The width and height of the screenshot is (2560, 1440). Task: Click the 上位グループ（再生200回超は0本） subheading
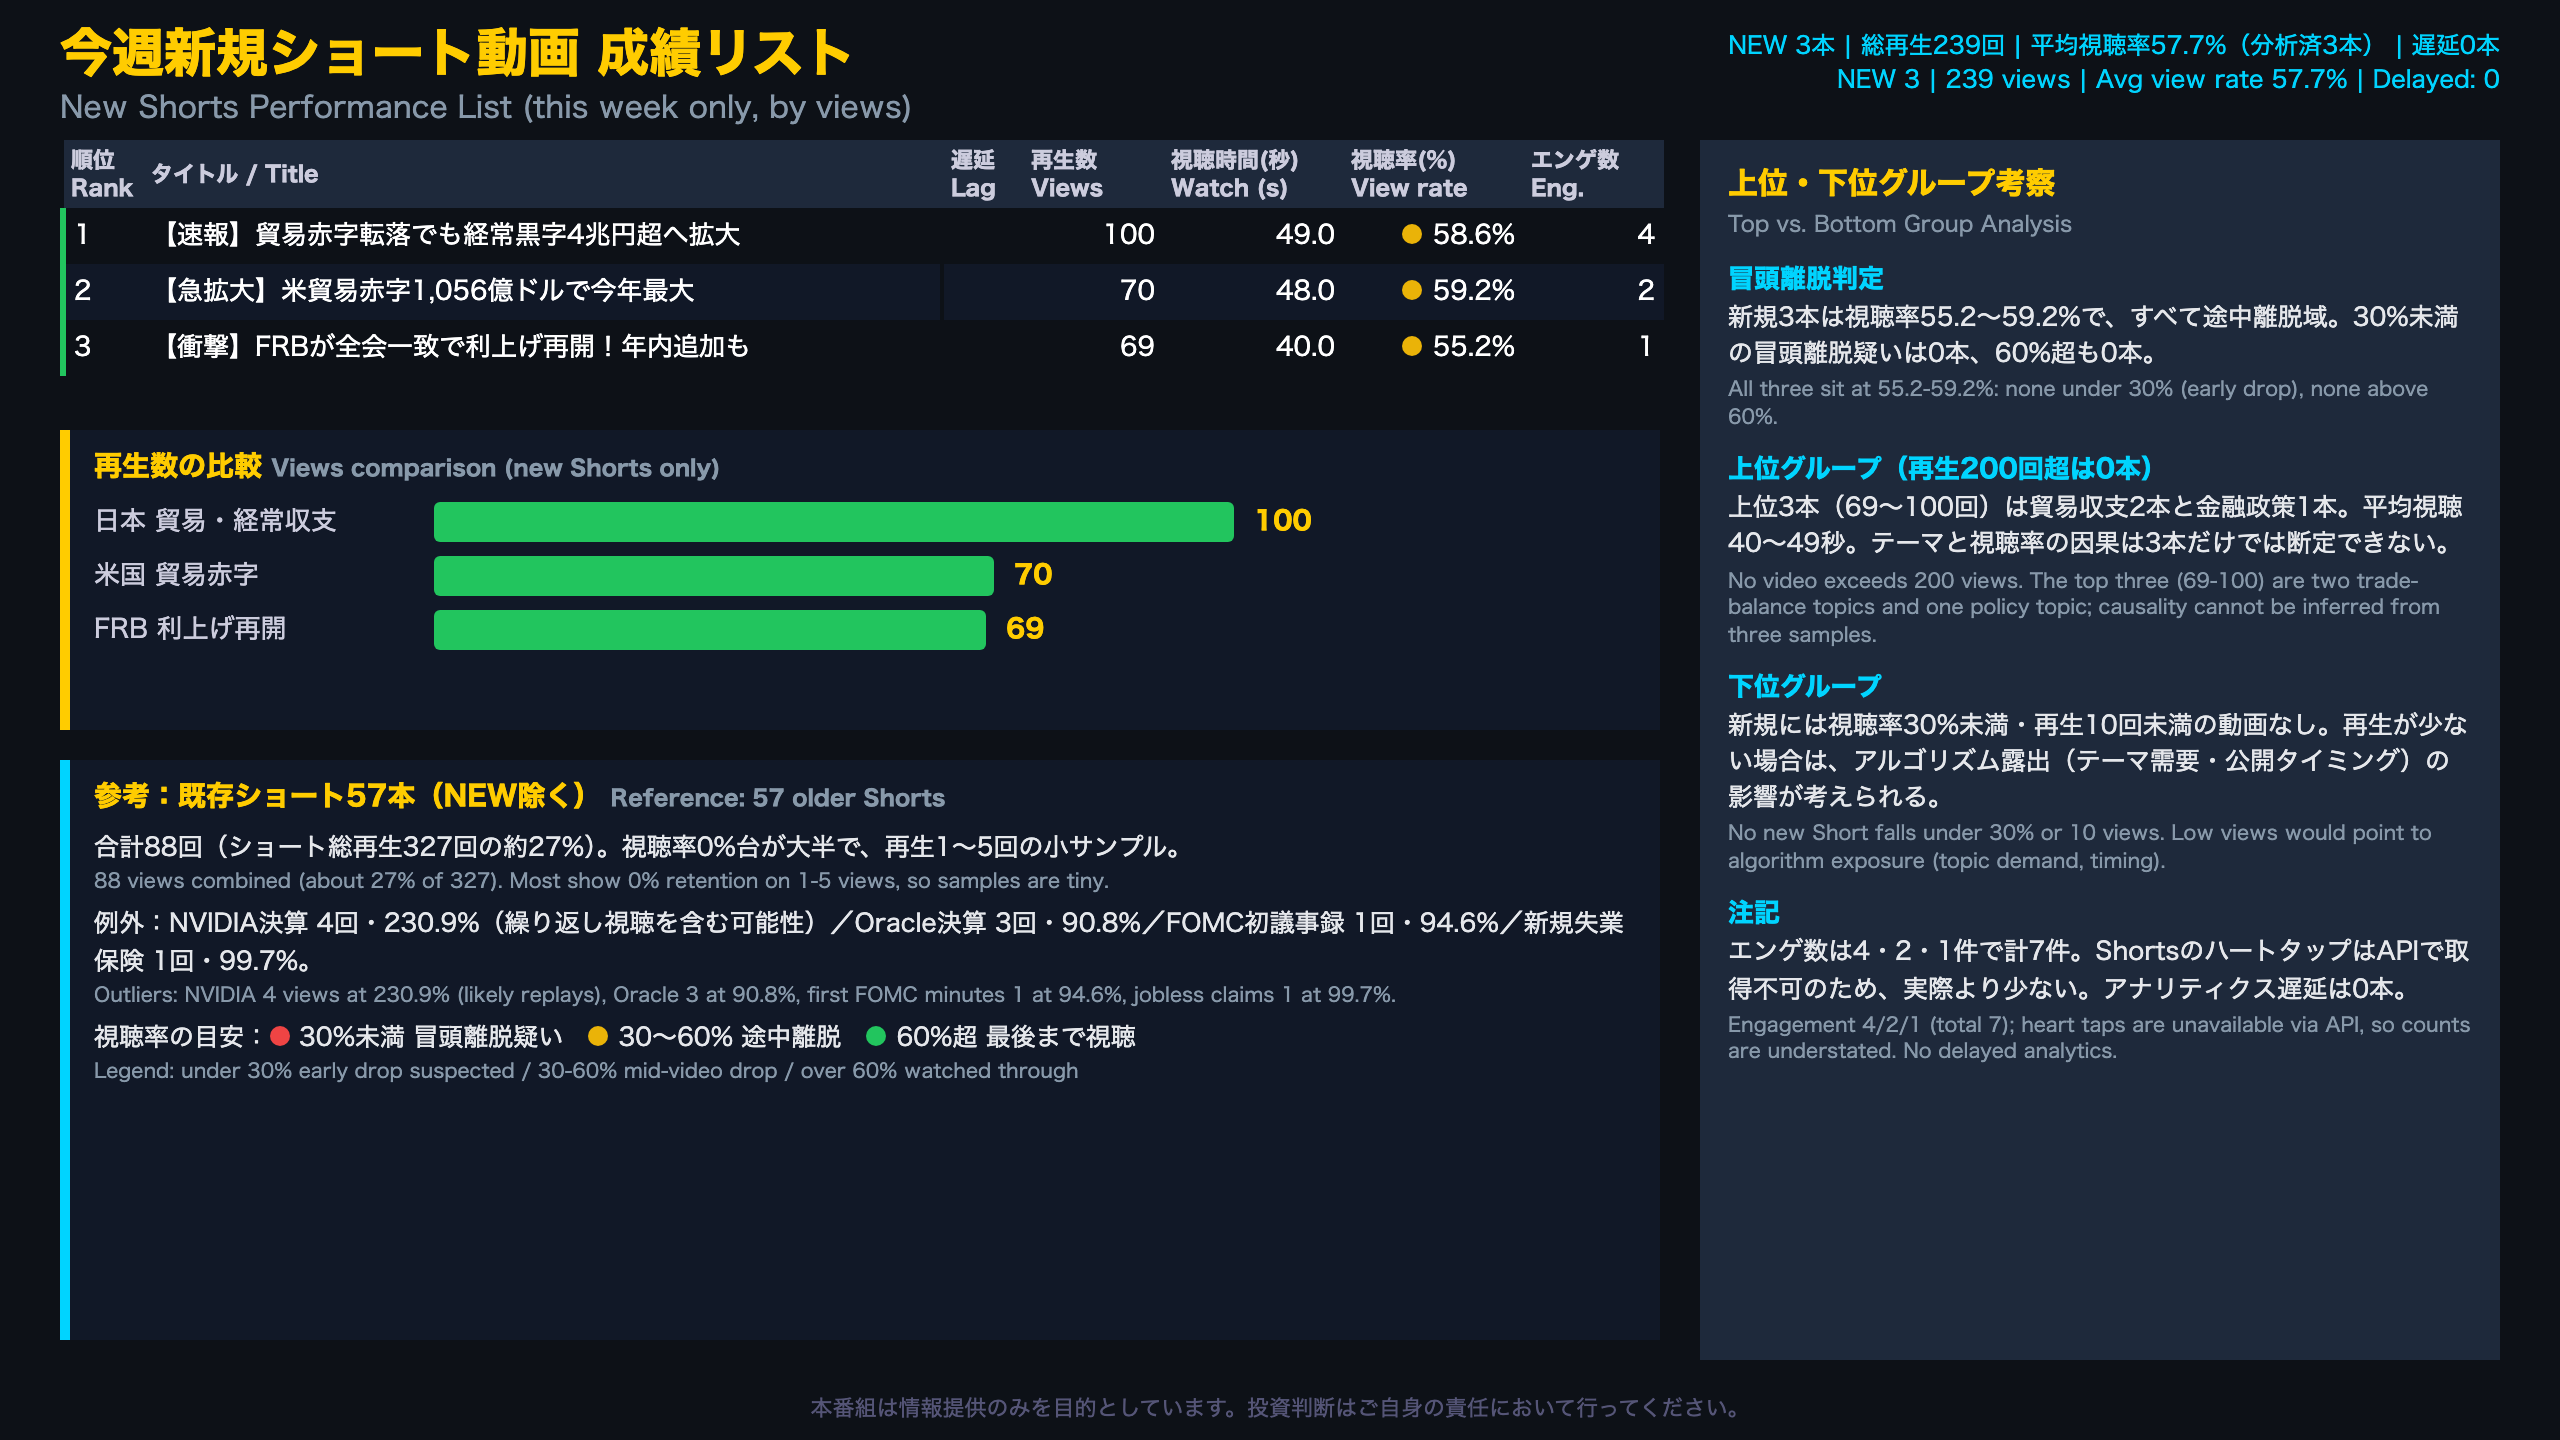point(1940,468)
